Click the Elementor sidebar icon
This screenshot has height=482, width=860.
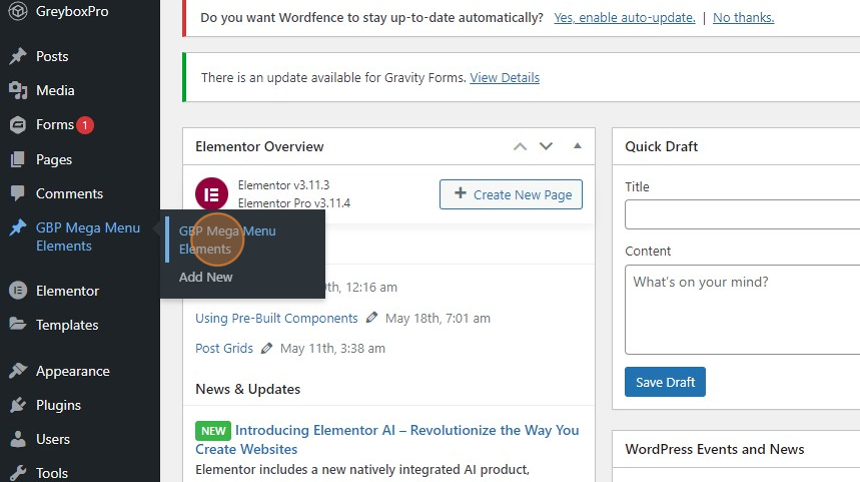[x=18, y=291]
